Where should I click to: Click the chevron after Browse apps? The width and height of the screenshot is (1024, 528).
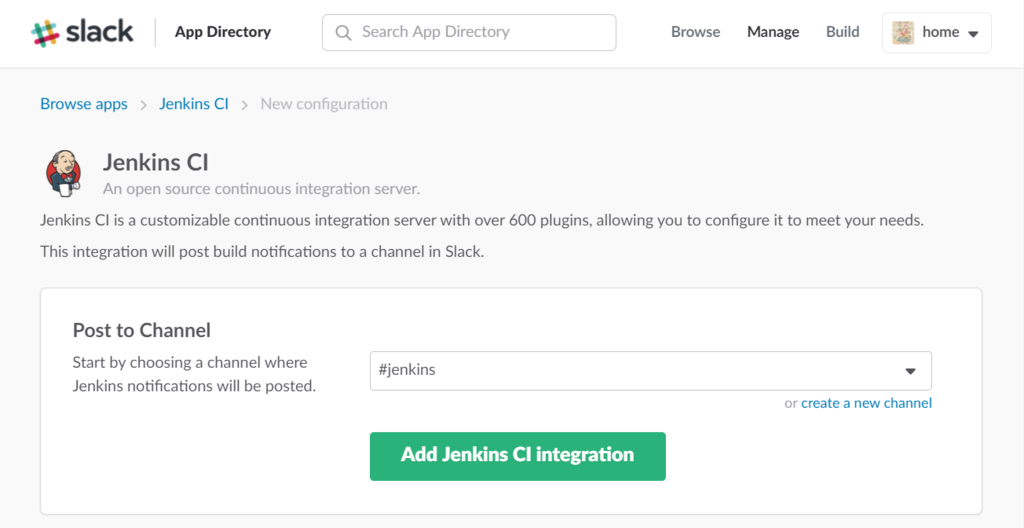[144, 104]
